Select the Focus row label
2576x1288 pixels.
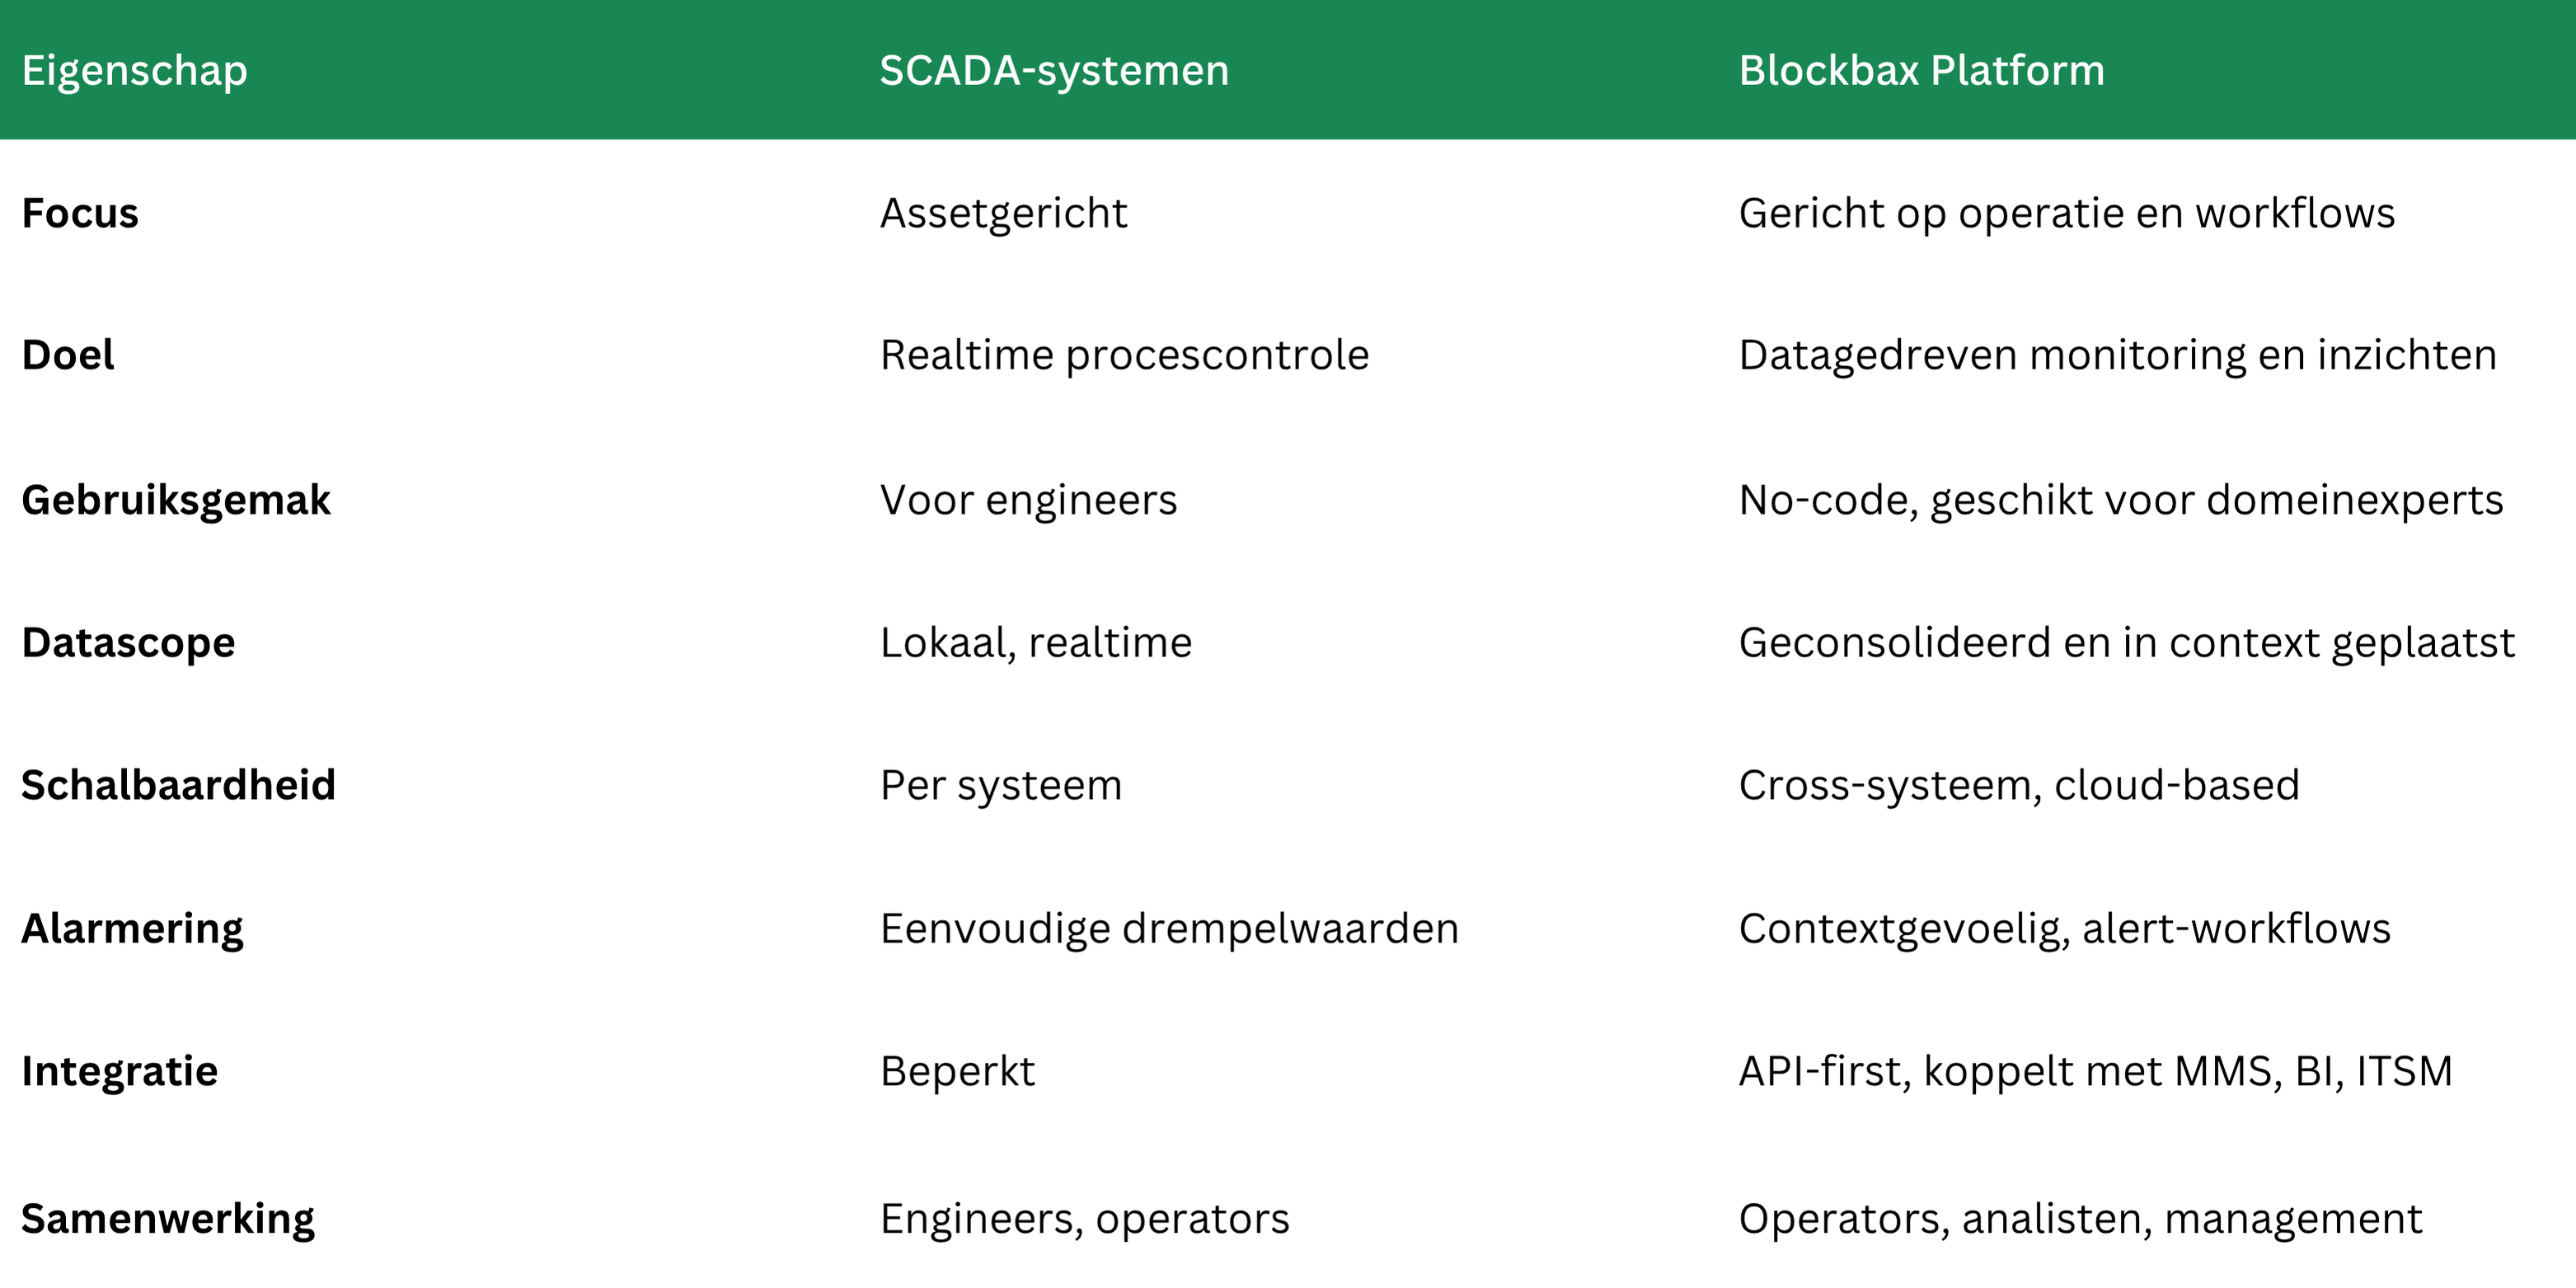(x=80, y=213)
